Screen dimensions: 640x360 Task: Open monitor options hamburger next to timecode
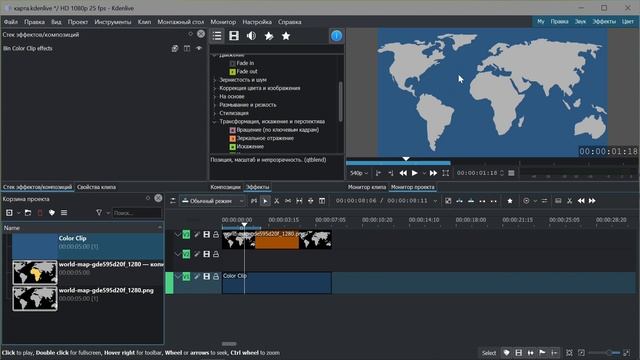coord(511,173)
